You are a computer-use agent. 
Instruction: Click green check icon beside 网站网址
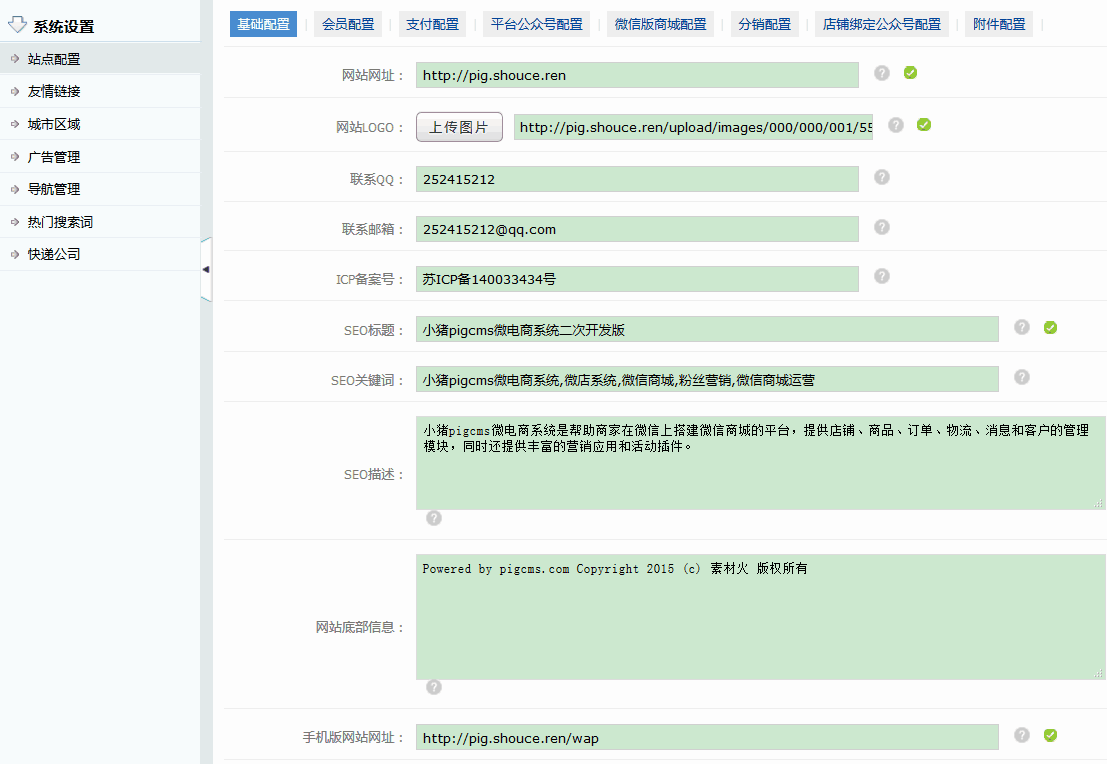[x=909, y=74]
